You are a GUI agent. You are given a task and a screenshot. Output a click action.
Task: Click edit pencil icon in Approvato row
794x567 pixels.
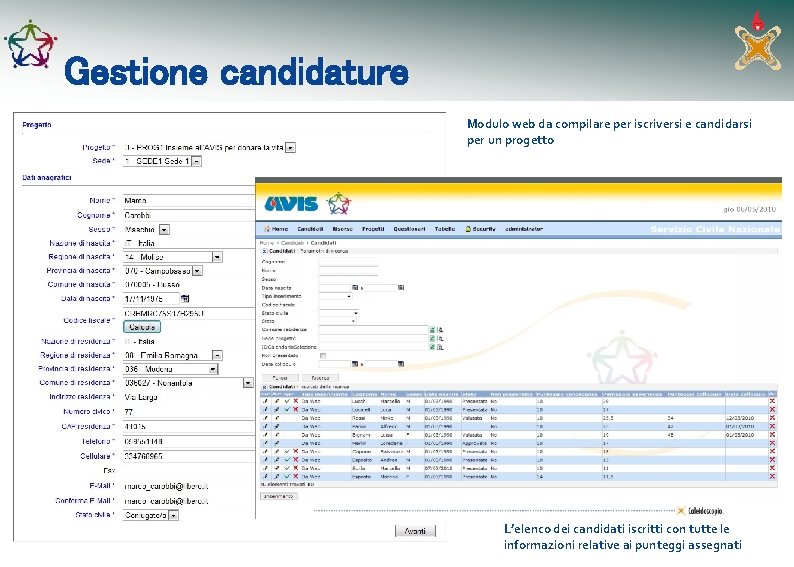[x=265, y=443]
